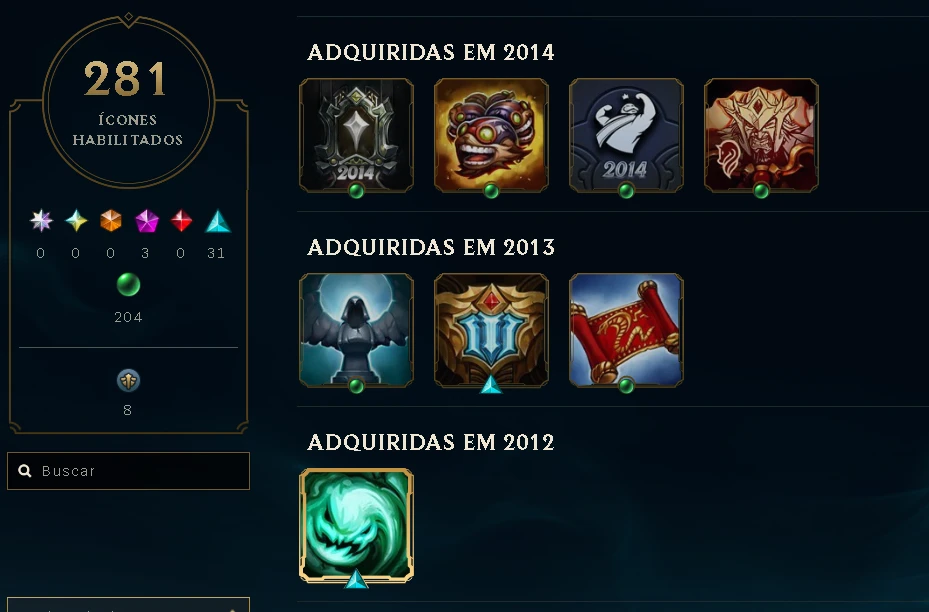Open the sort dropdown below search
This screenshot has height=612, width=929.
(129, 605)
